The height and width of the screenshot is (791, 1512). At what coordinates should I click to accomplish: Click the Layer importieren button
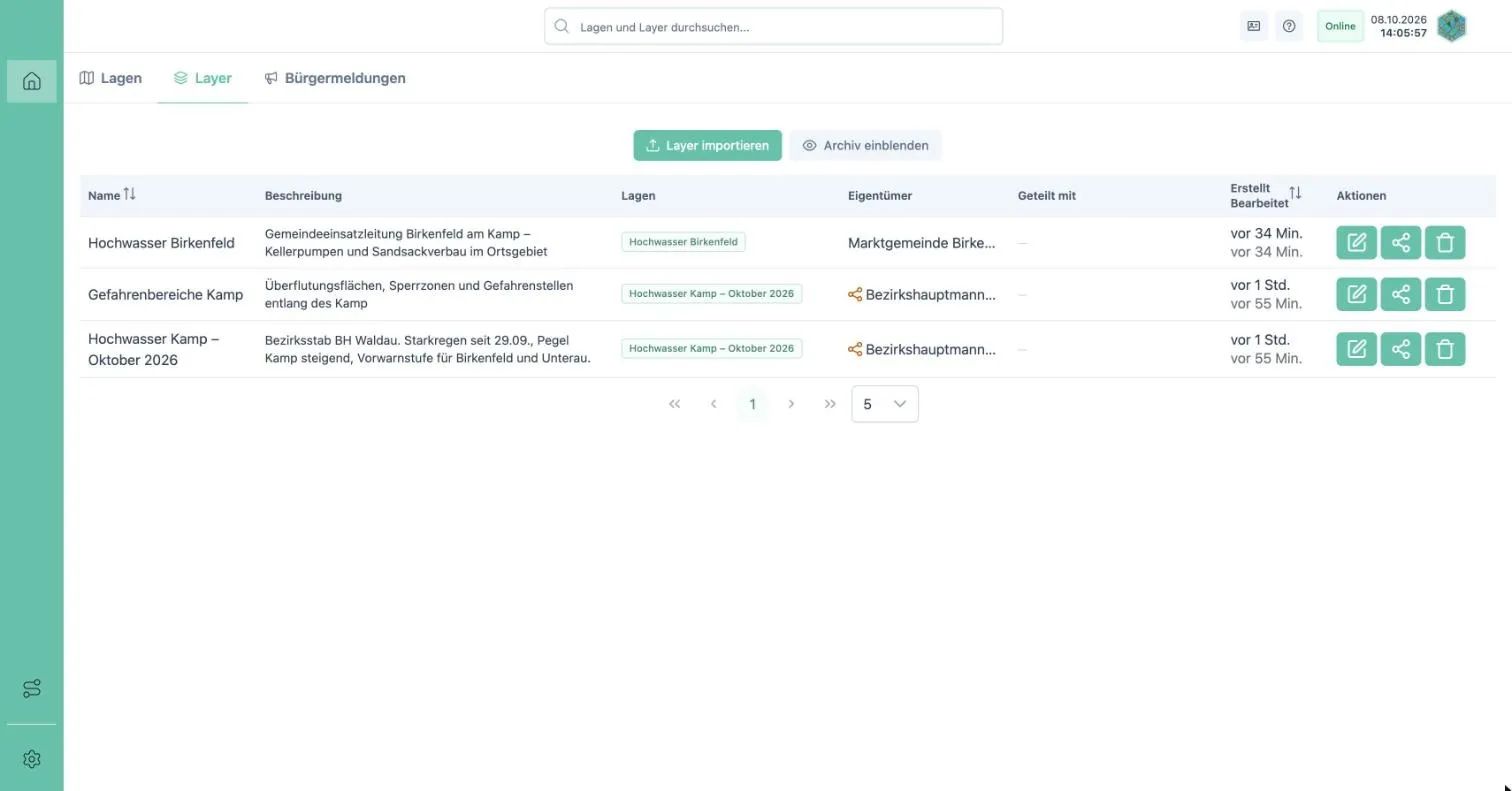[708, 145]
